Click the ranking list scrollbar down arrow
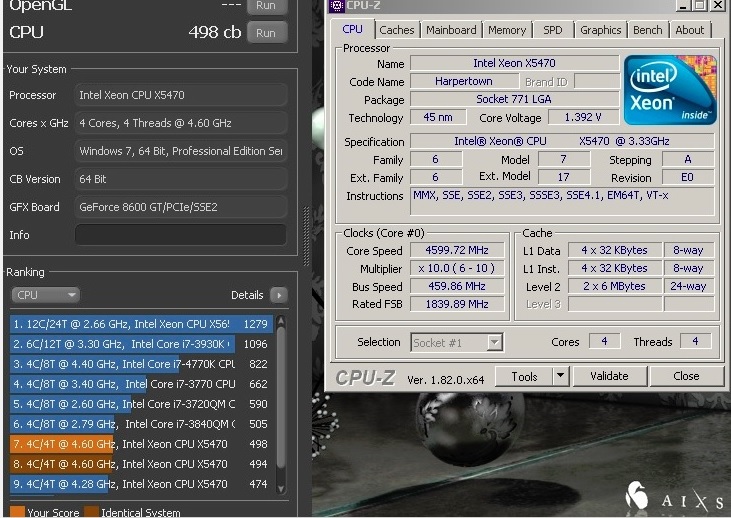The height and width of the screenshot is (518, 731). click(281, 489)
